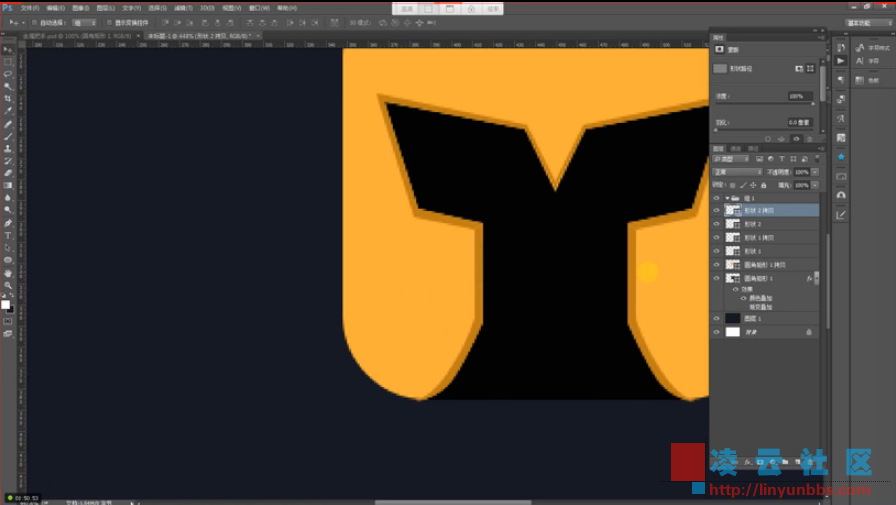Click blue star icon in panel dock
This screenshot has height=505, width=896.
[x=841, y=157]
